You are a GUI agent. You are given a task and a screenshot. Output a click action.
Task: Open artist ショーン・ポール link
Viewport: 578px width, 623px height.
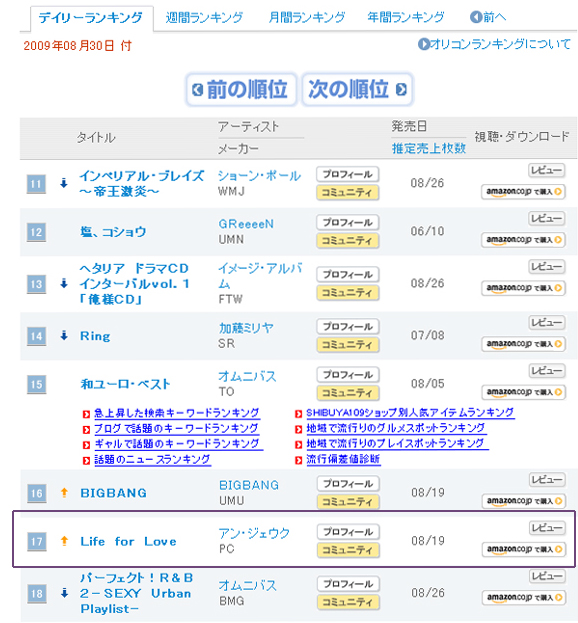click(259, 176)
